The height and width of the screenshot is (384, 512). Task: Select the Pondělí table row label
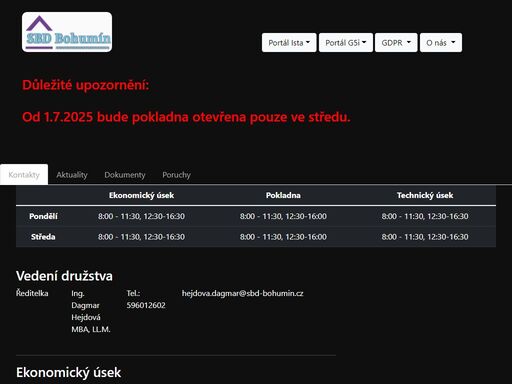(43, 216)
